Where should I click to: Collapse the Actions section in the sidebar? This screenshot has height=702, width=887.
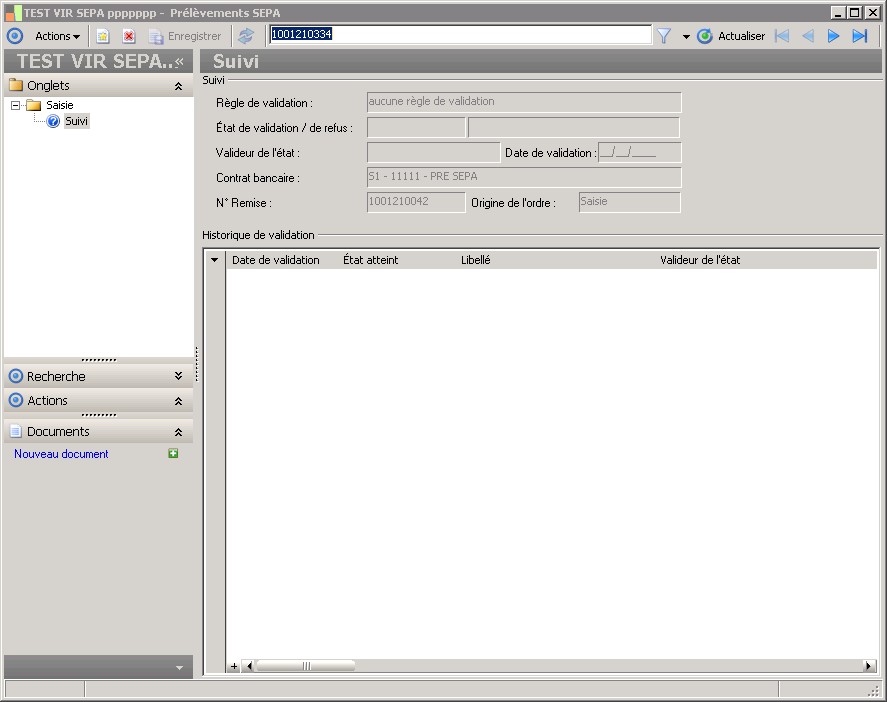tap(178, 401)
